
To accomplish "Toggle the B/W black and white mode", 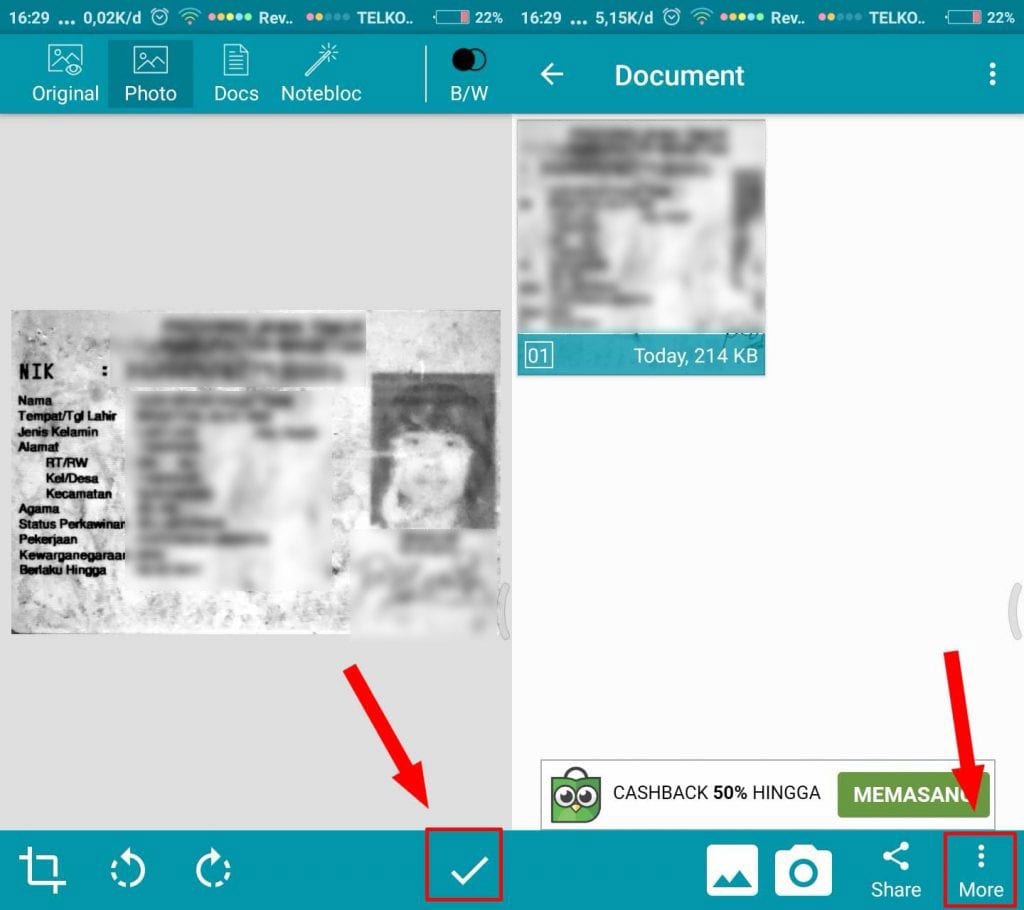I will tap(469, 74).
